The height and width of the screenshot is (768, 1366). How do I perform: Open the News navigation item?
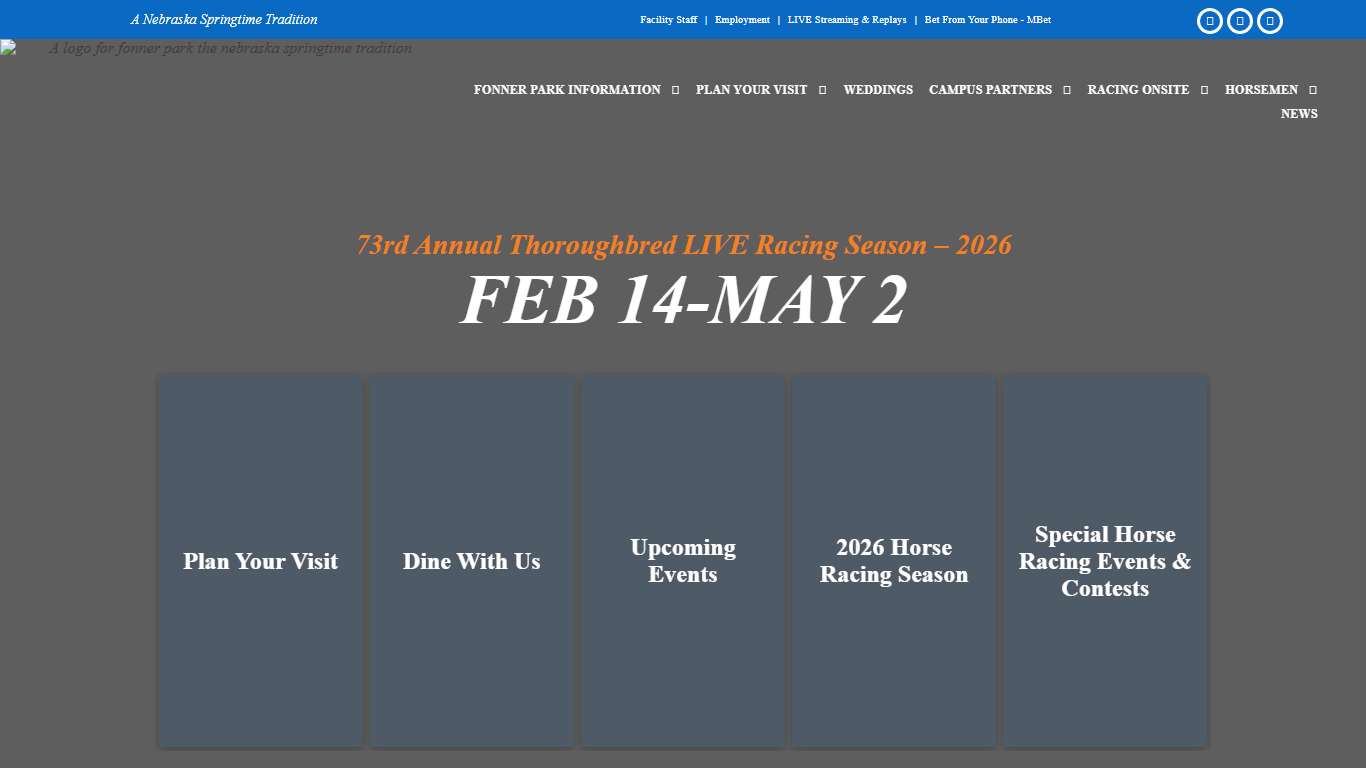pos(1299,114)
